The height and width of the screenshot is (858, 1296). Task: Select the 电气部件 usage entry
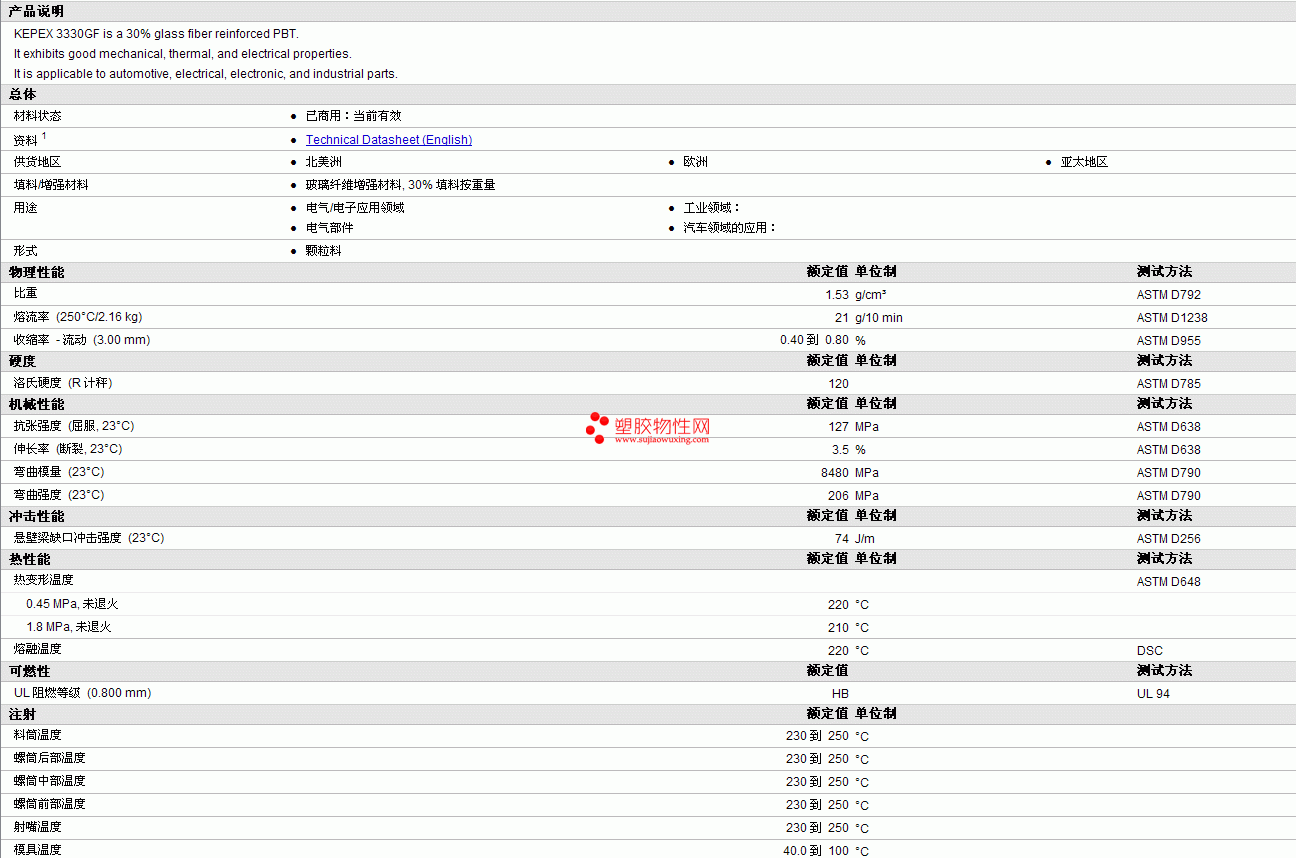(x=329, y=228)
